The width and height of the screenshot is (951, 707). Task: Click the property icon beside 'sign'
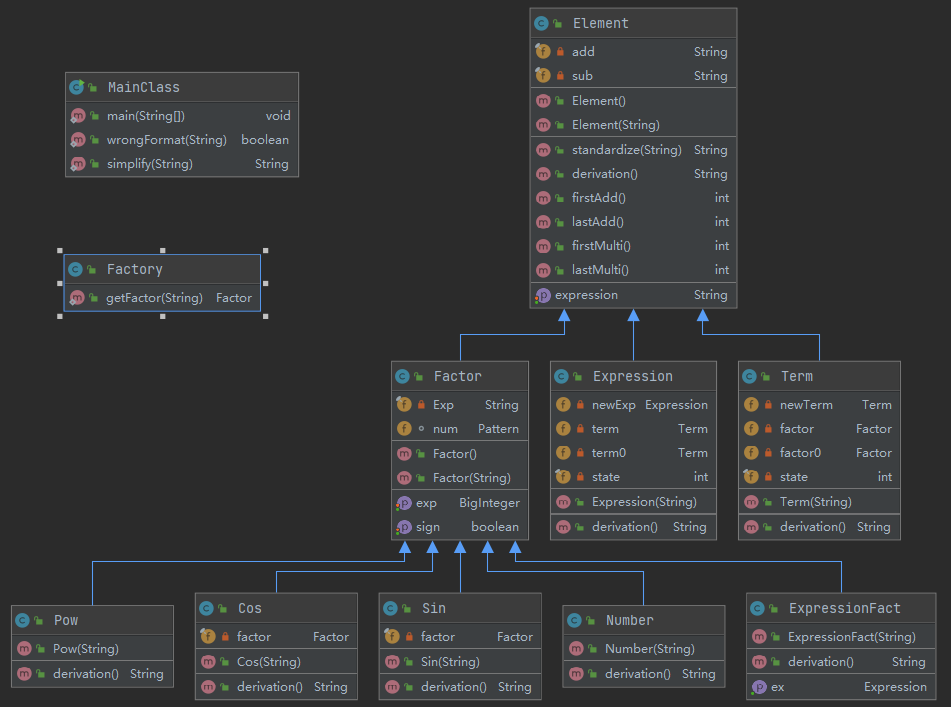click(404, 528)
